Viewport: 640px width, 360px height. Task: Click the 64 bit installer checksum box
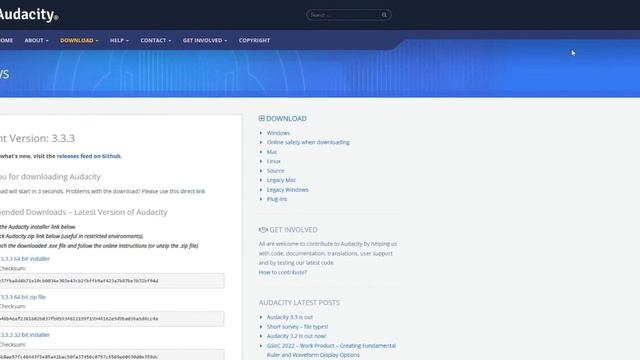tap(112, 281)
